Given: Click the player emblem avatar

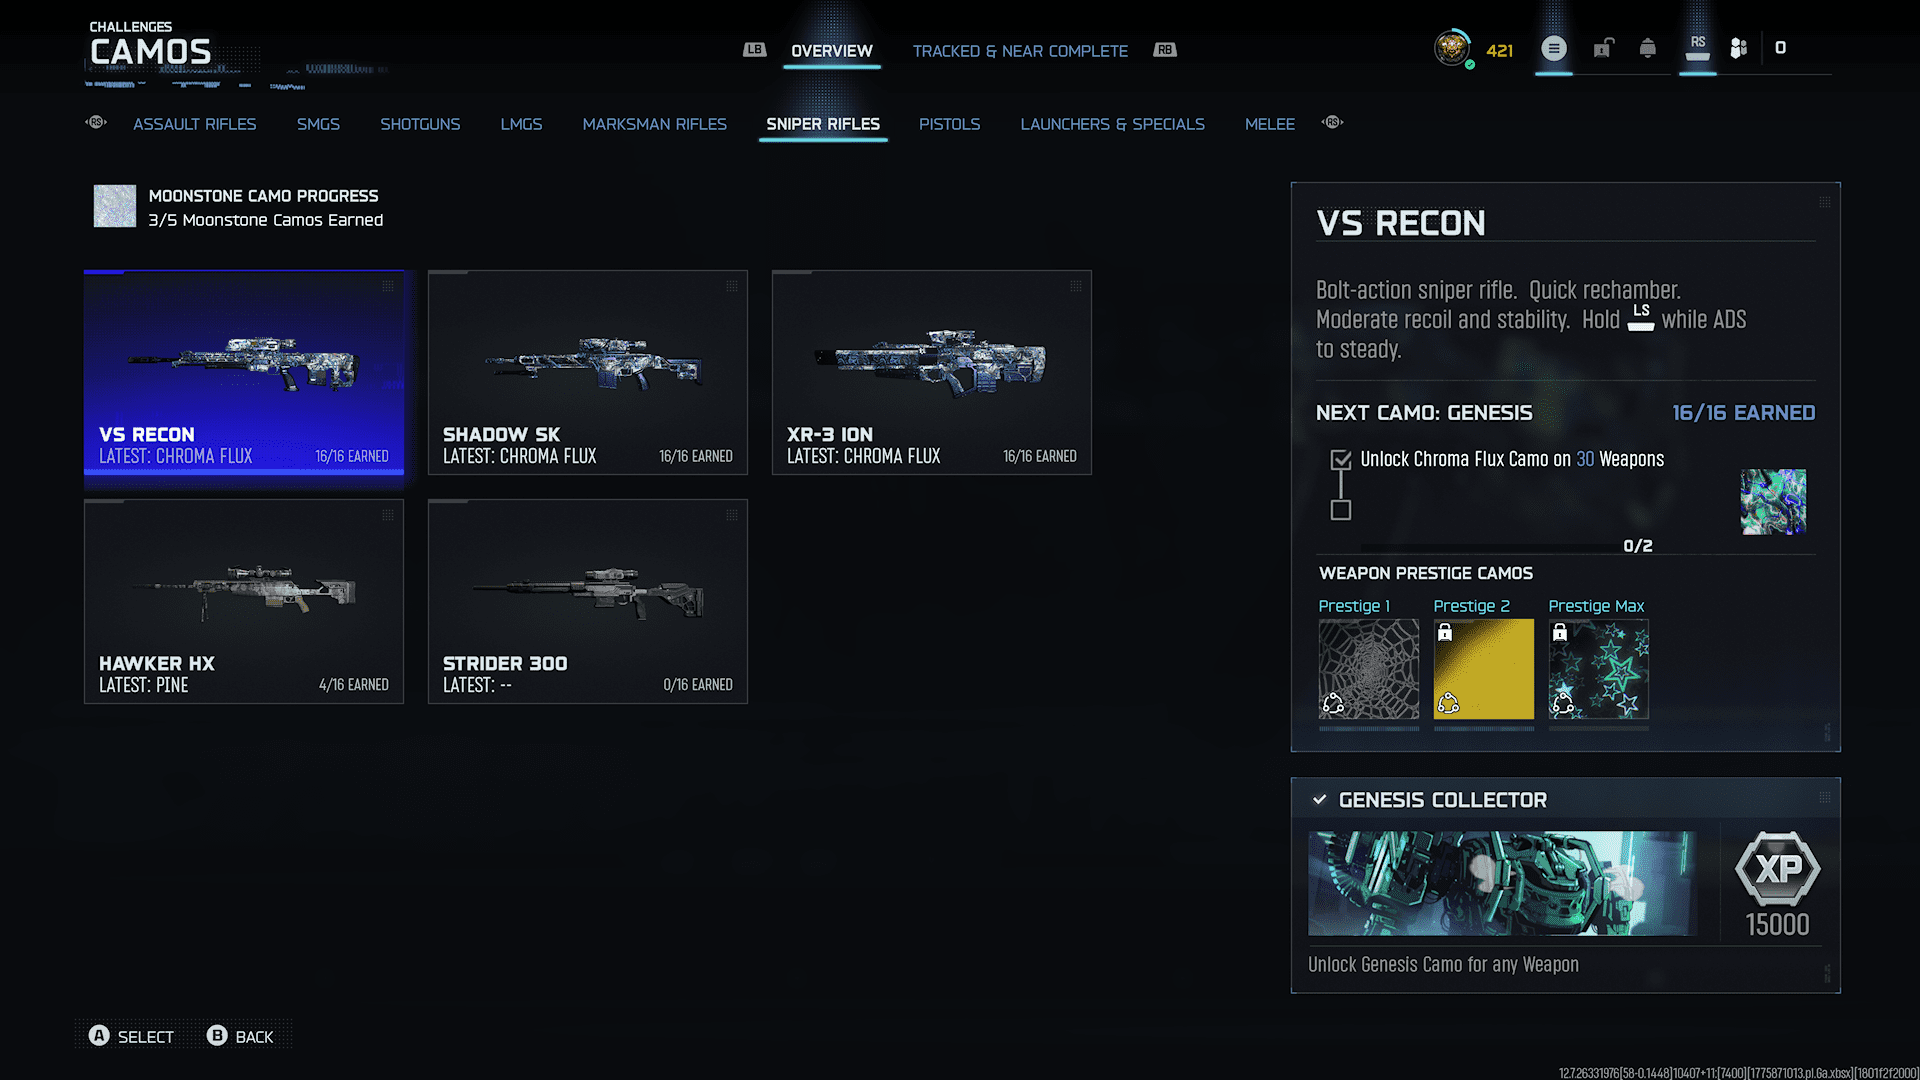Looking at the screenshot, I should (1452, 48).
